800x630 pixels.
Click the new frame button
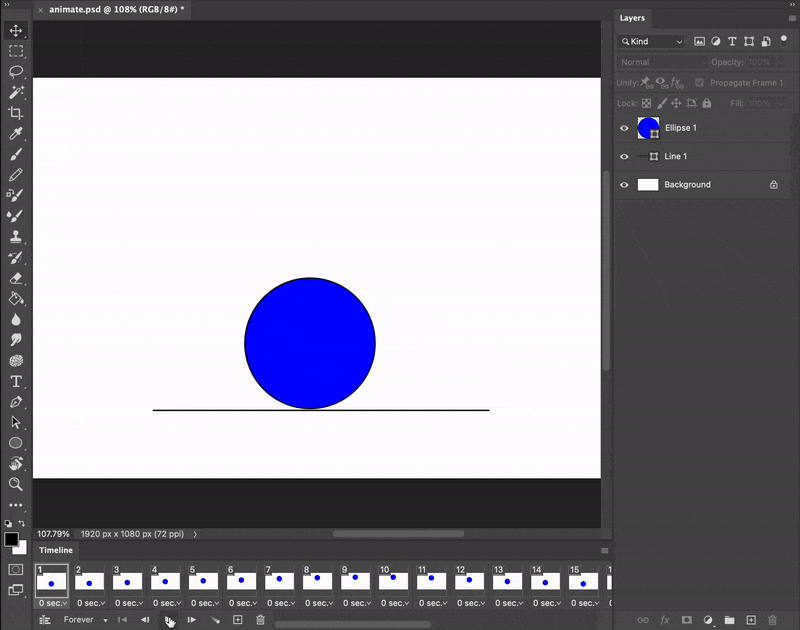click(x=238, y=620)
